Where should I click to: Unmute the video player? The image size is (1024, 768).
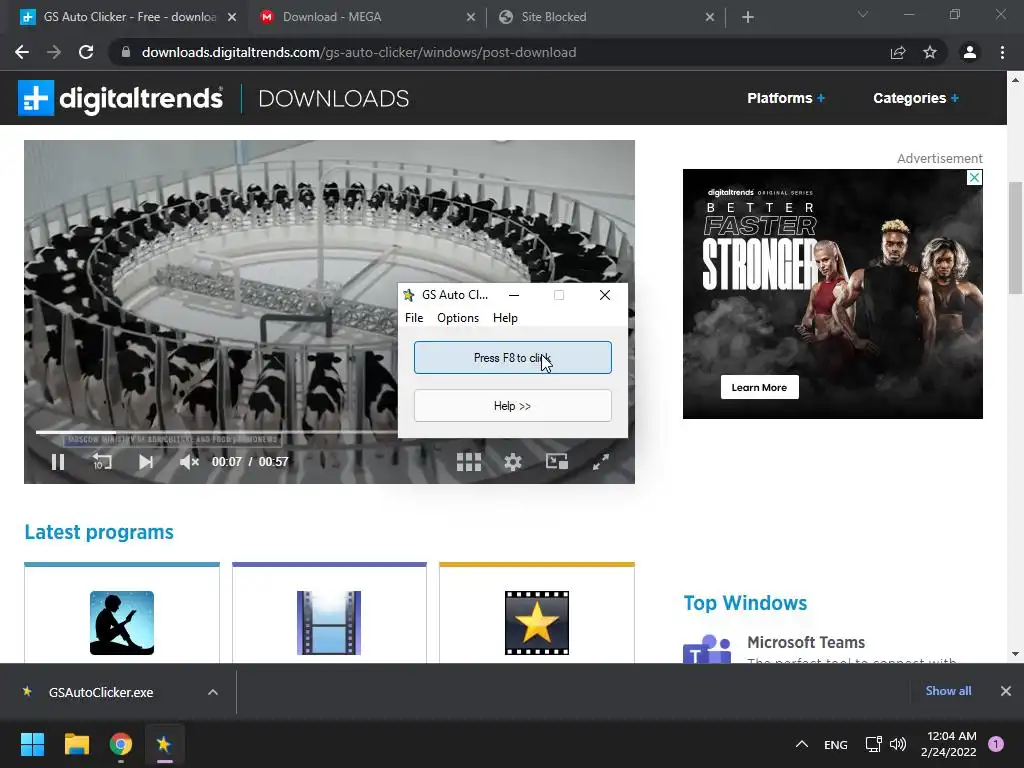tap(189, 462)
